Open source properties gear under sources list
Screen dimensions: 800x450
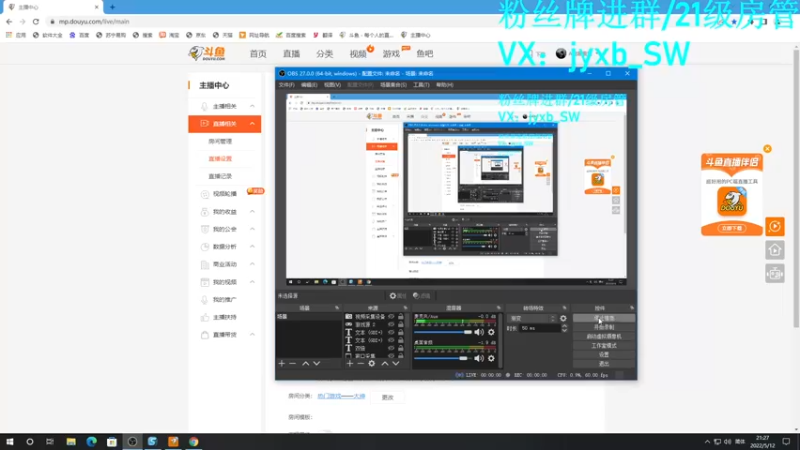point(371,363)
